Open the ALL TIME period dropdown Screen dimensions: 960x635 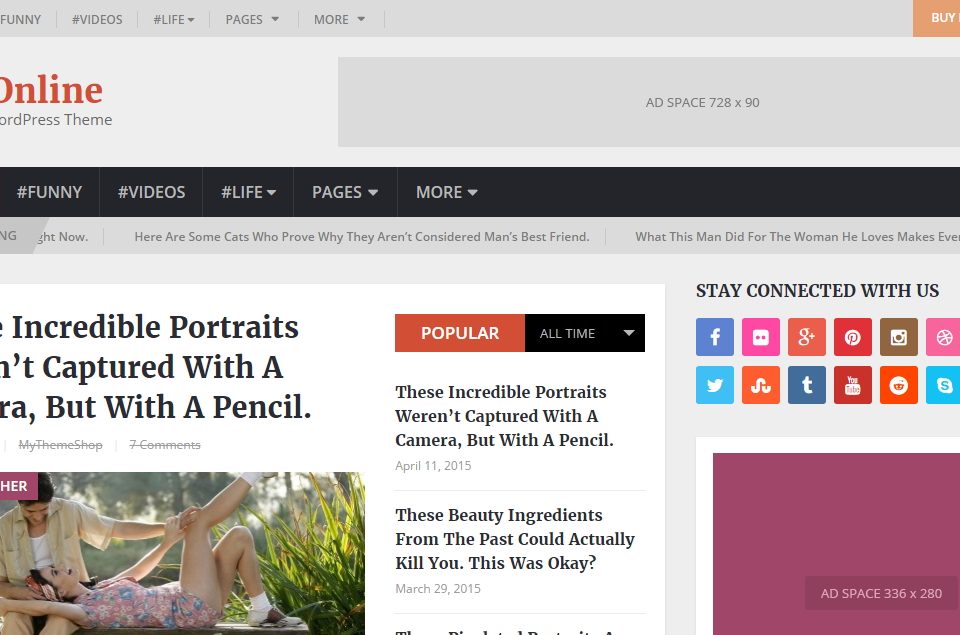tap(585, 333)
